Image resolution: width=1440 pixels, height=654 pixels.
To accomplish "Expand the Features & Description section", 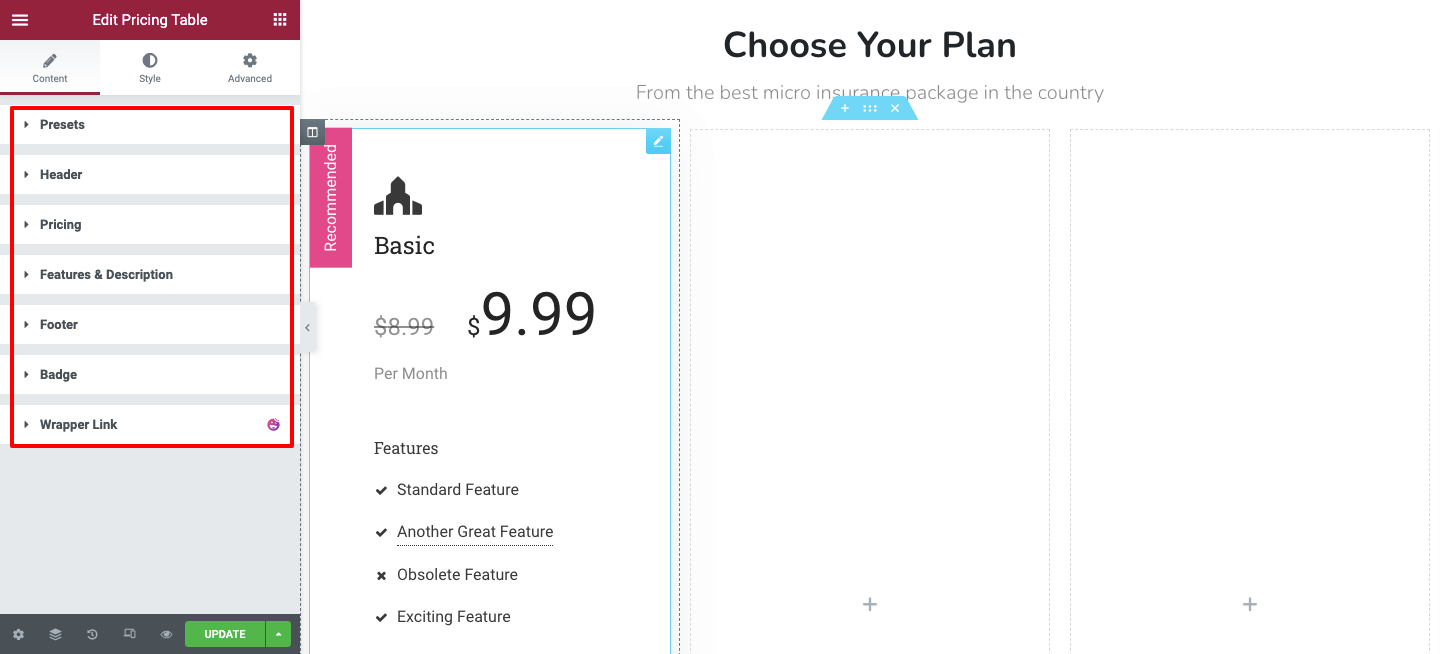I will coord(106,275).
